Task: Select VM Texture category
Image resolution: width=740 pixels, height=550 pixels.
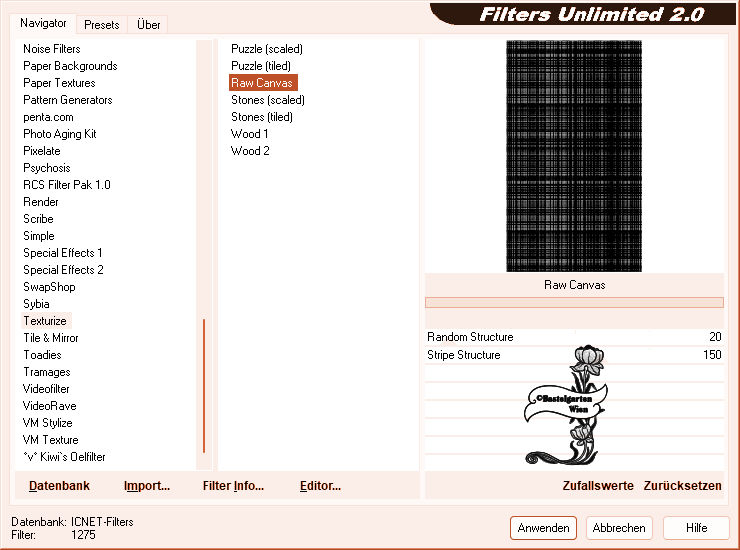Action: pyautogui.click(x=50, y=440)
